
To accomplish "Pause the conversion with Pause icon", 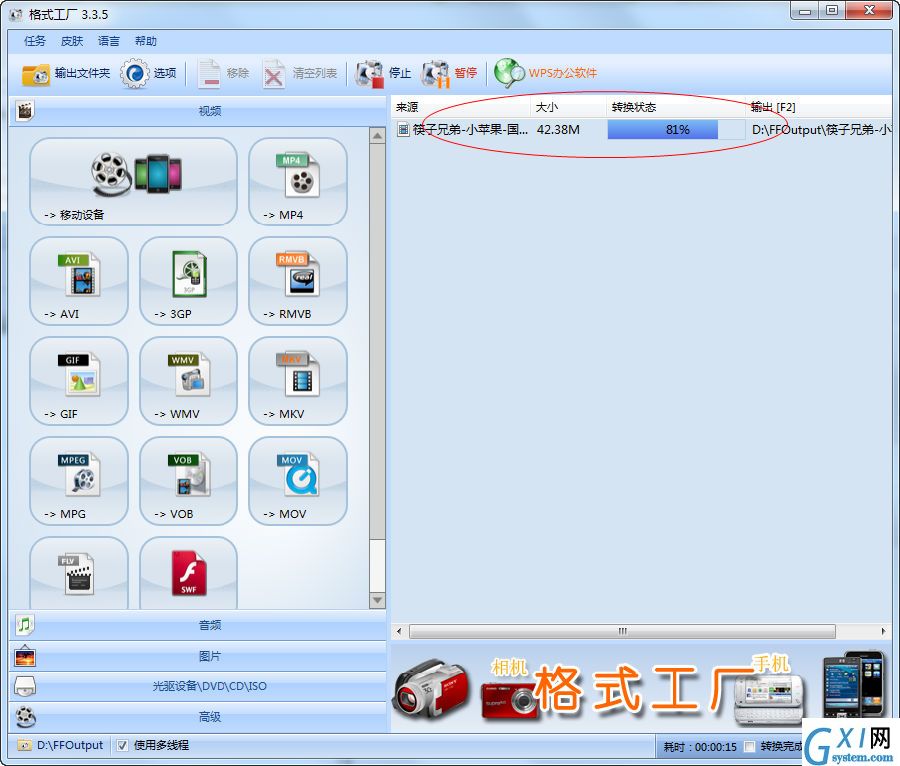I will click(x=436, y=74).
